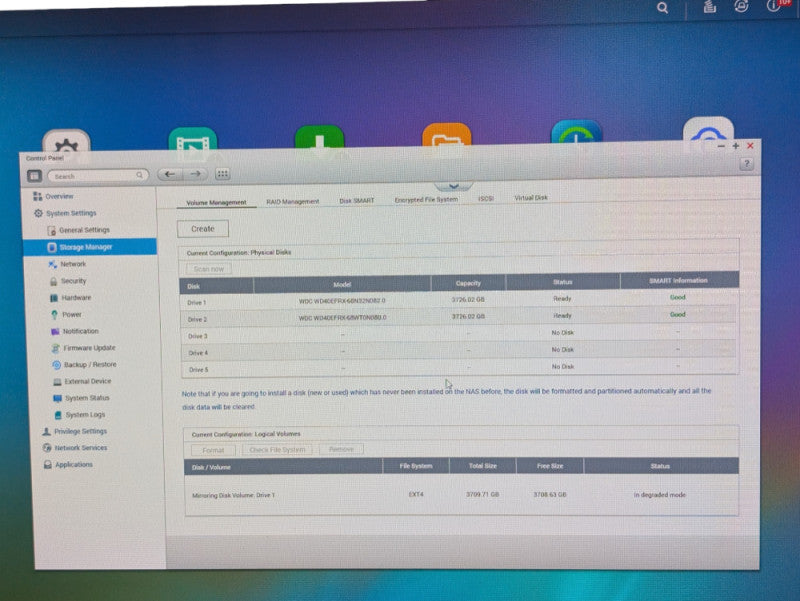The image size is (800, 601).
Task: Click the SMART Information column header
Action: pyautogui.click(x=678, y=280)
